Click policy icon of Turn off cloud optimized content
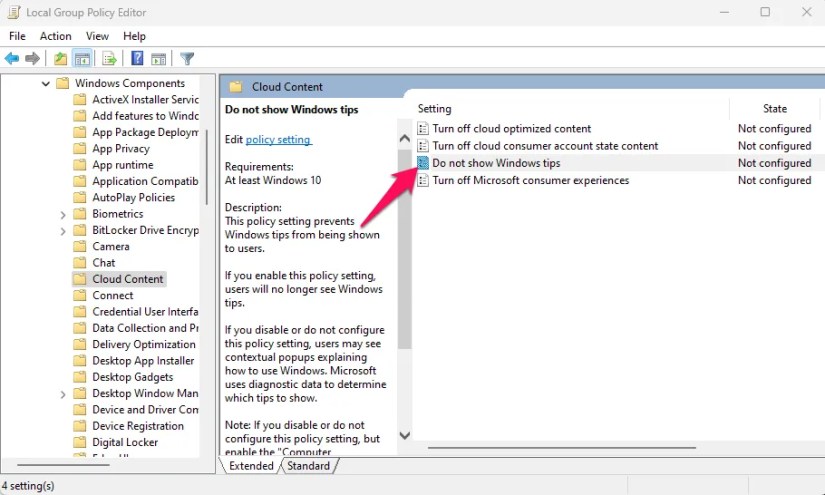The height and width of the screenshot is (495, 825). click(423, 128)
